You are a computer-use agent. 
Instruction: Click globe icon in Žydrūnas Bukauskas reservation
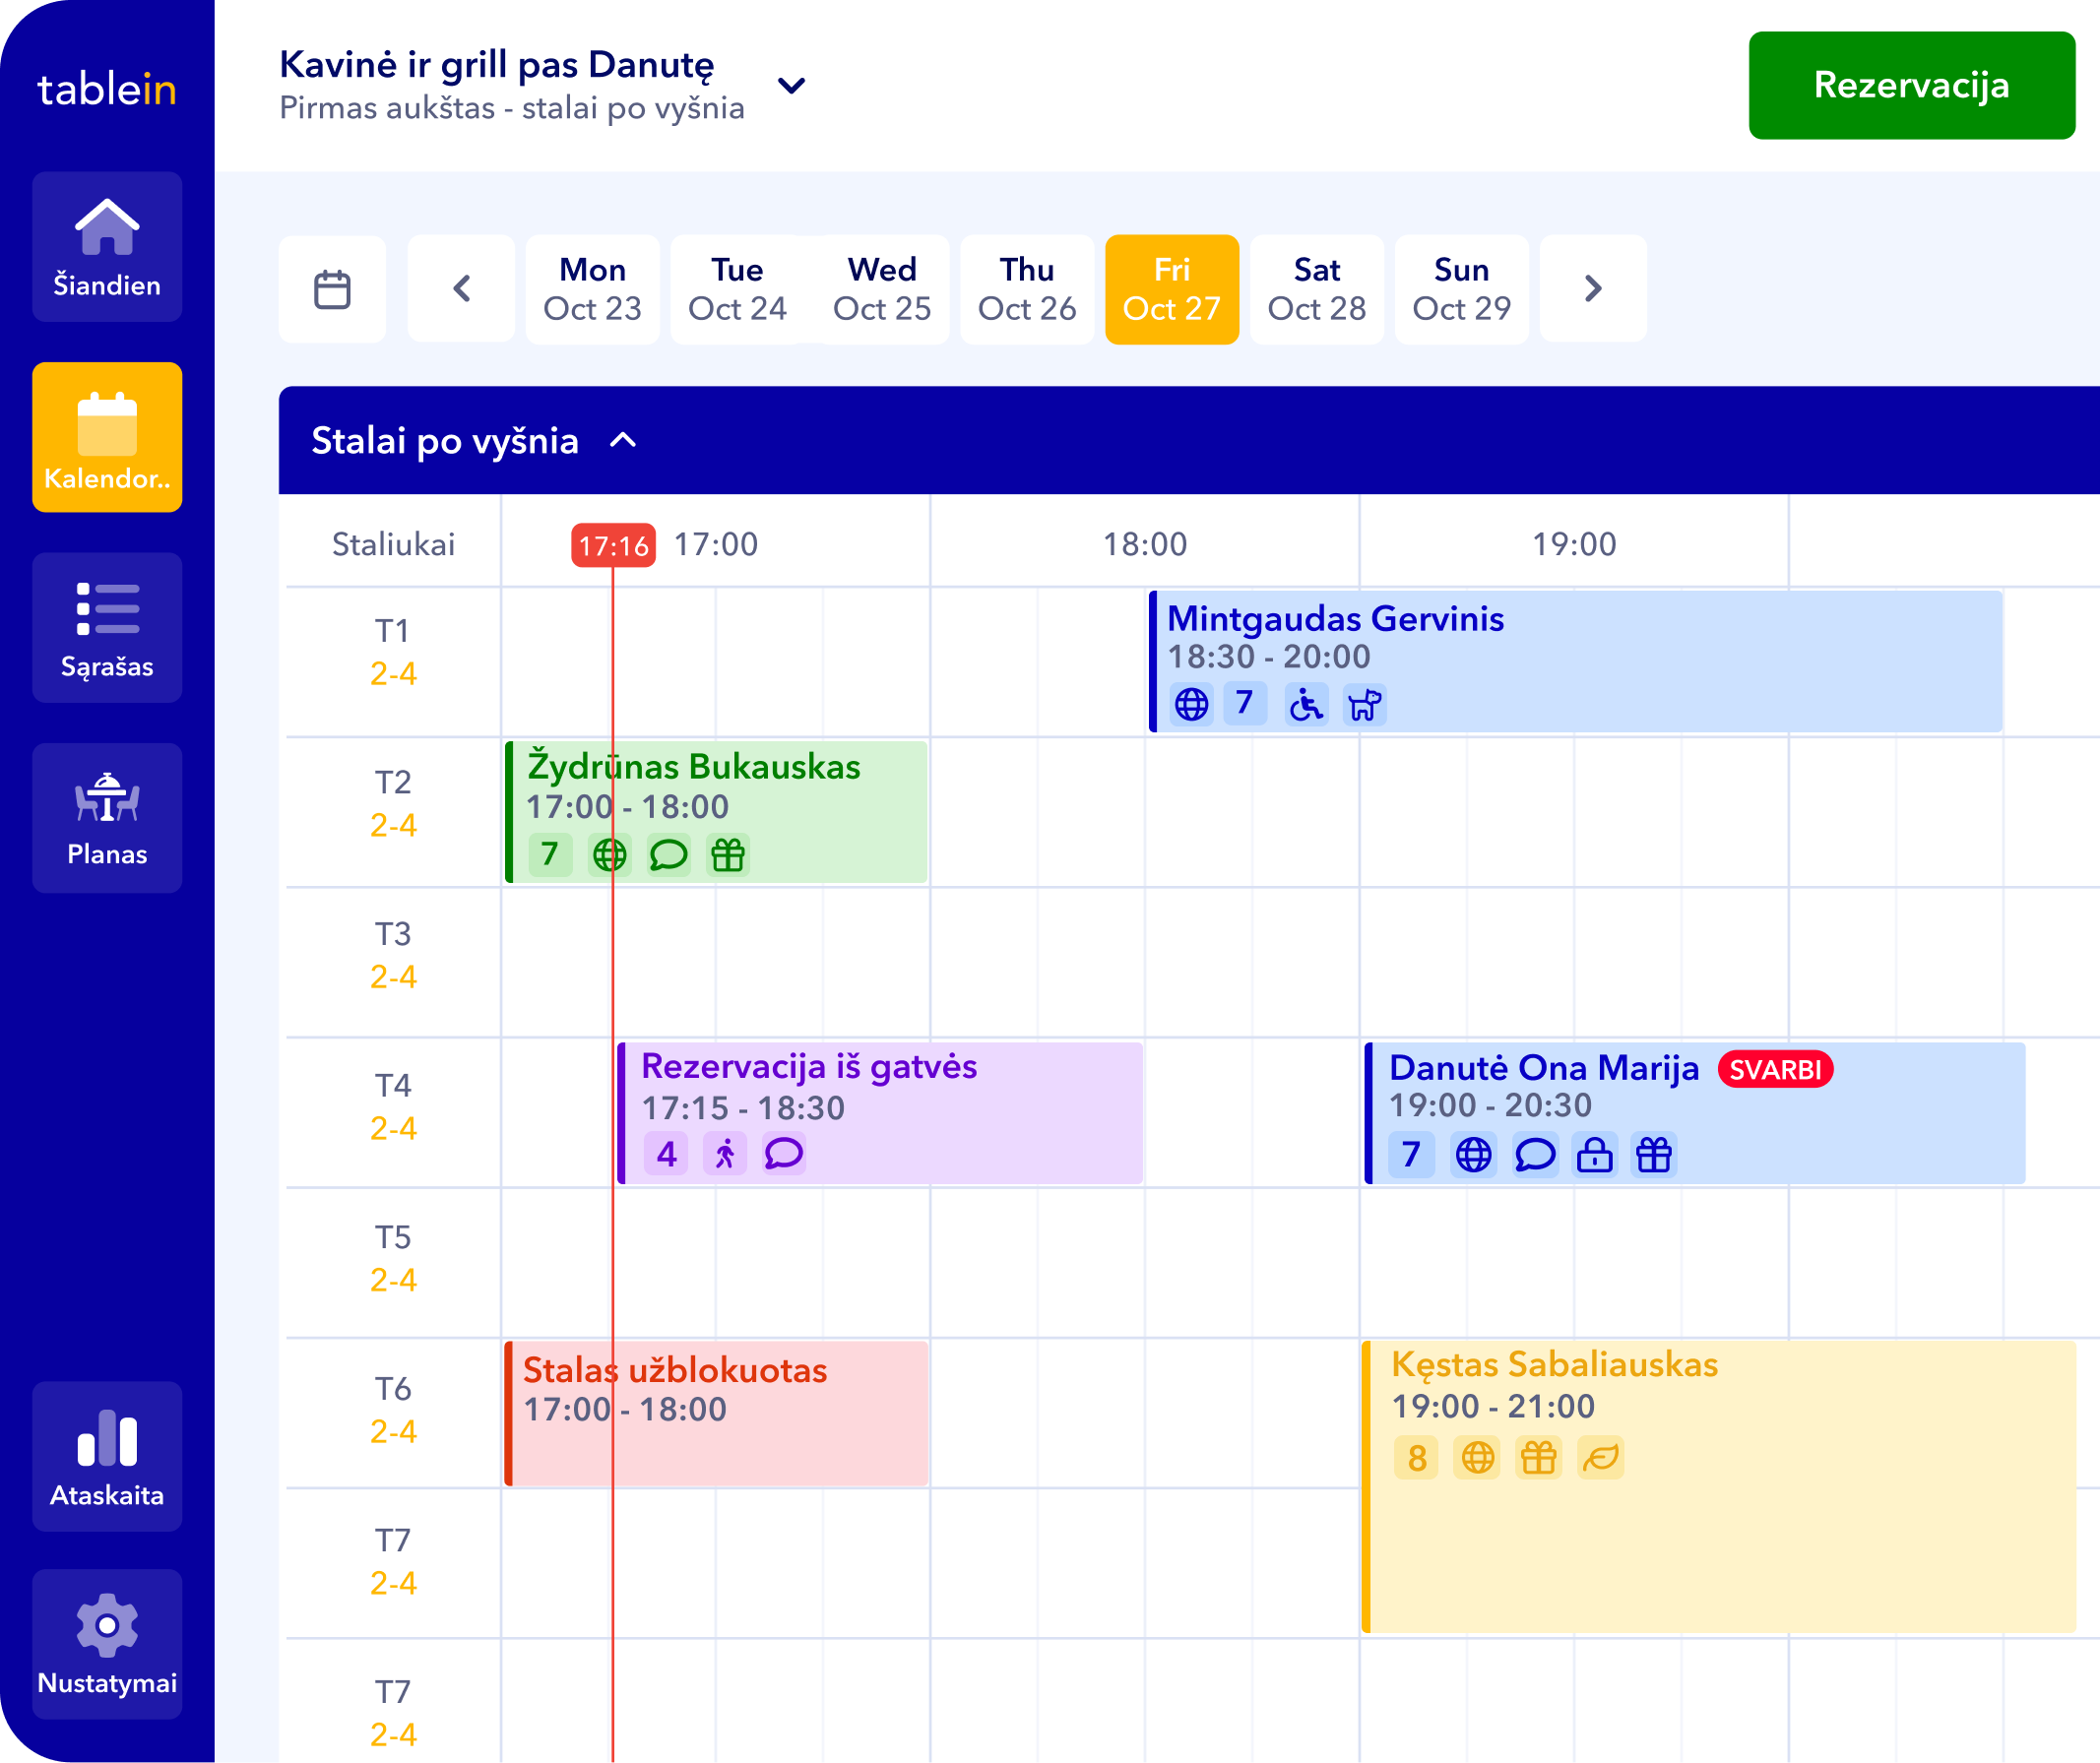coord(609,855)
